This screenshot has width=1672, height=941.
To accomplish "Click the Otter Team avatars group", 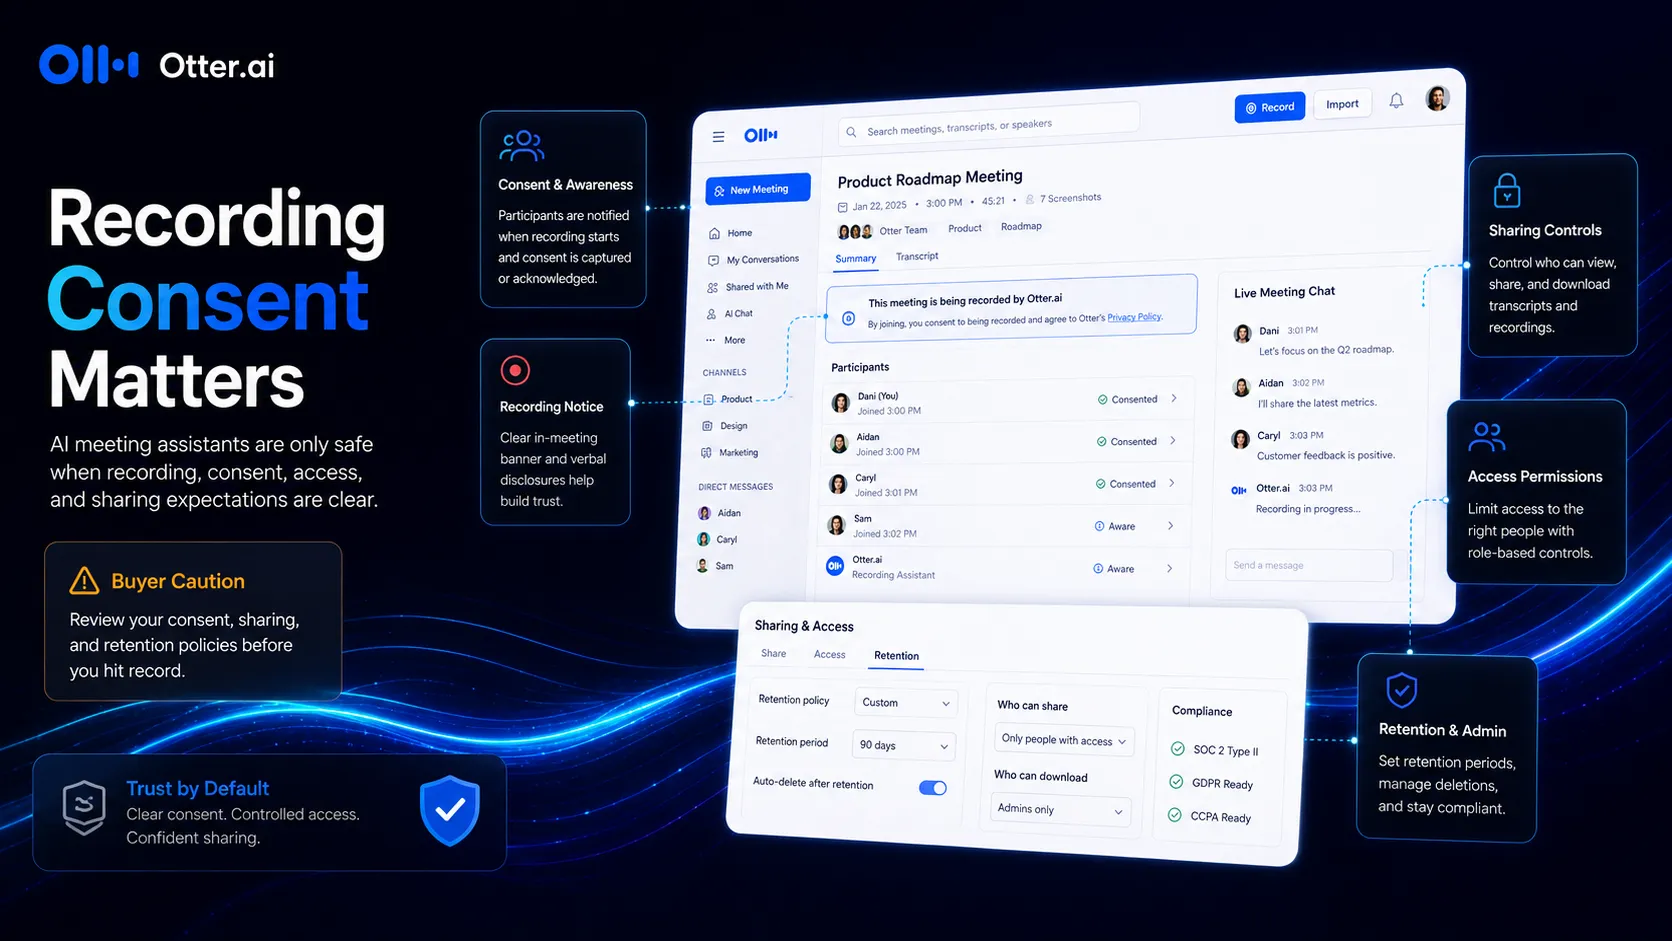I will click(854, 232).
